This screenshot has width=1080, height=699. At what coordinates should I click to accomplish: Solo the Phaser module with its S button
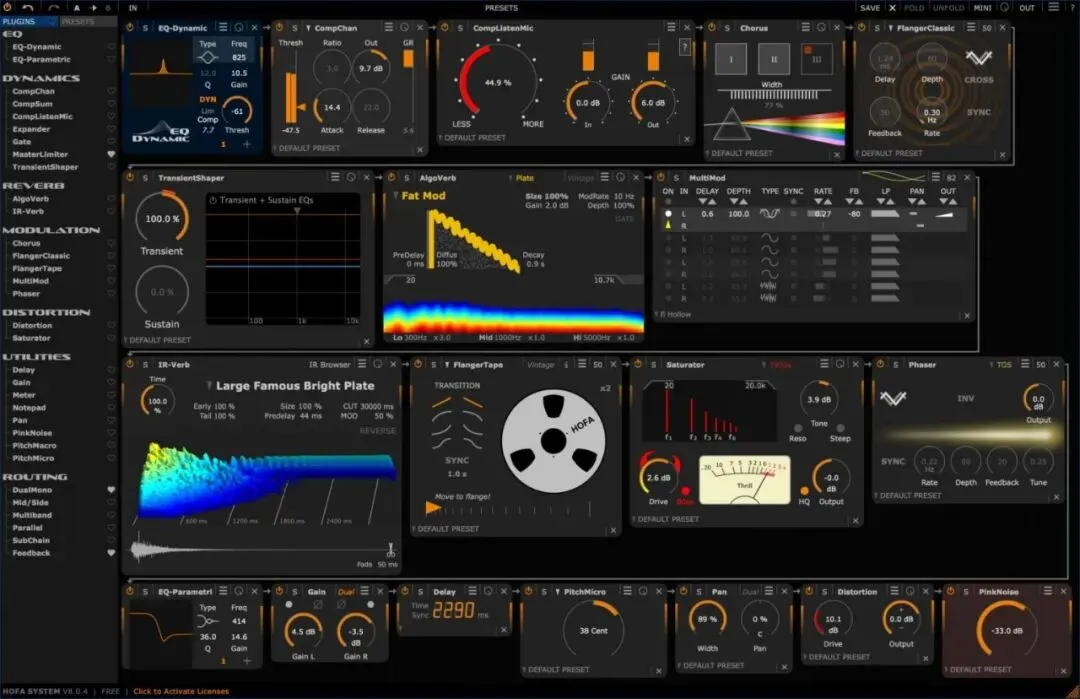pyautogui.click(x=895, y=364)
